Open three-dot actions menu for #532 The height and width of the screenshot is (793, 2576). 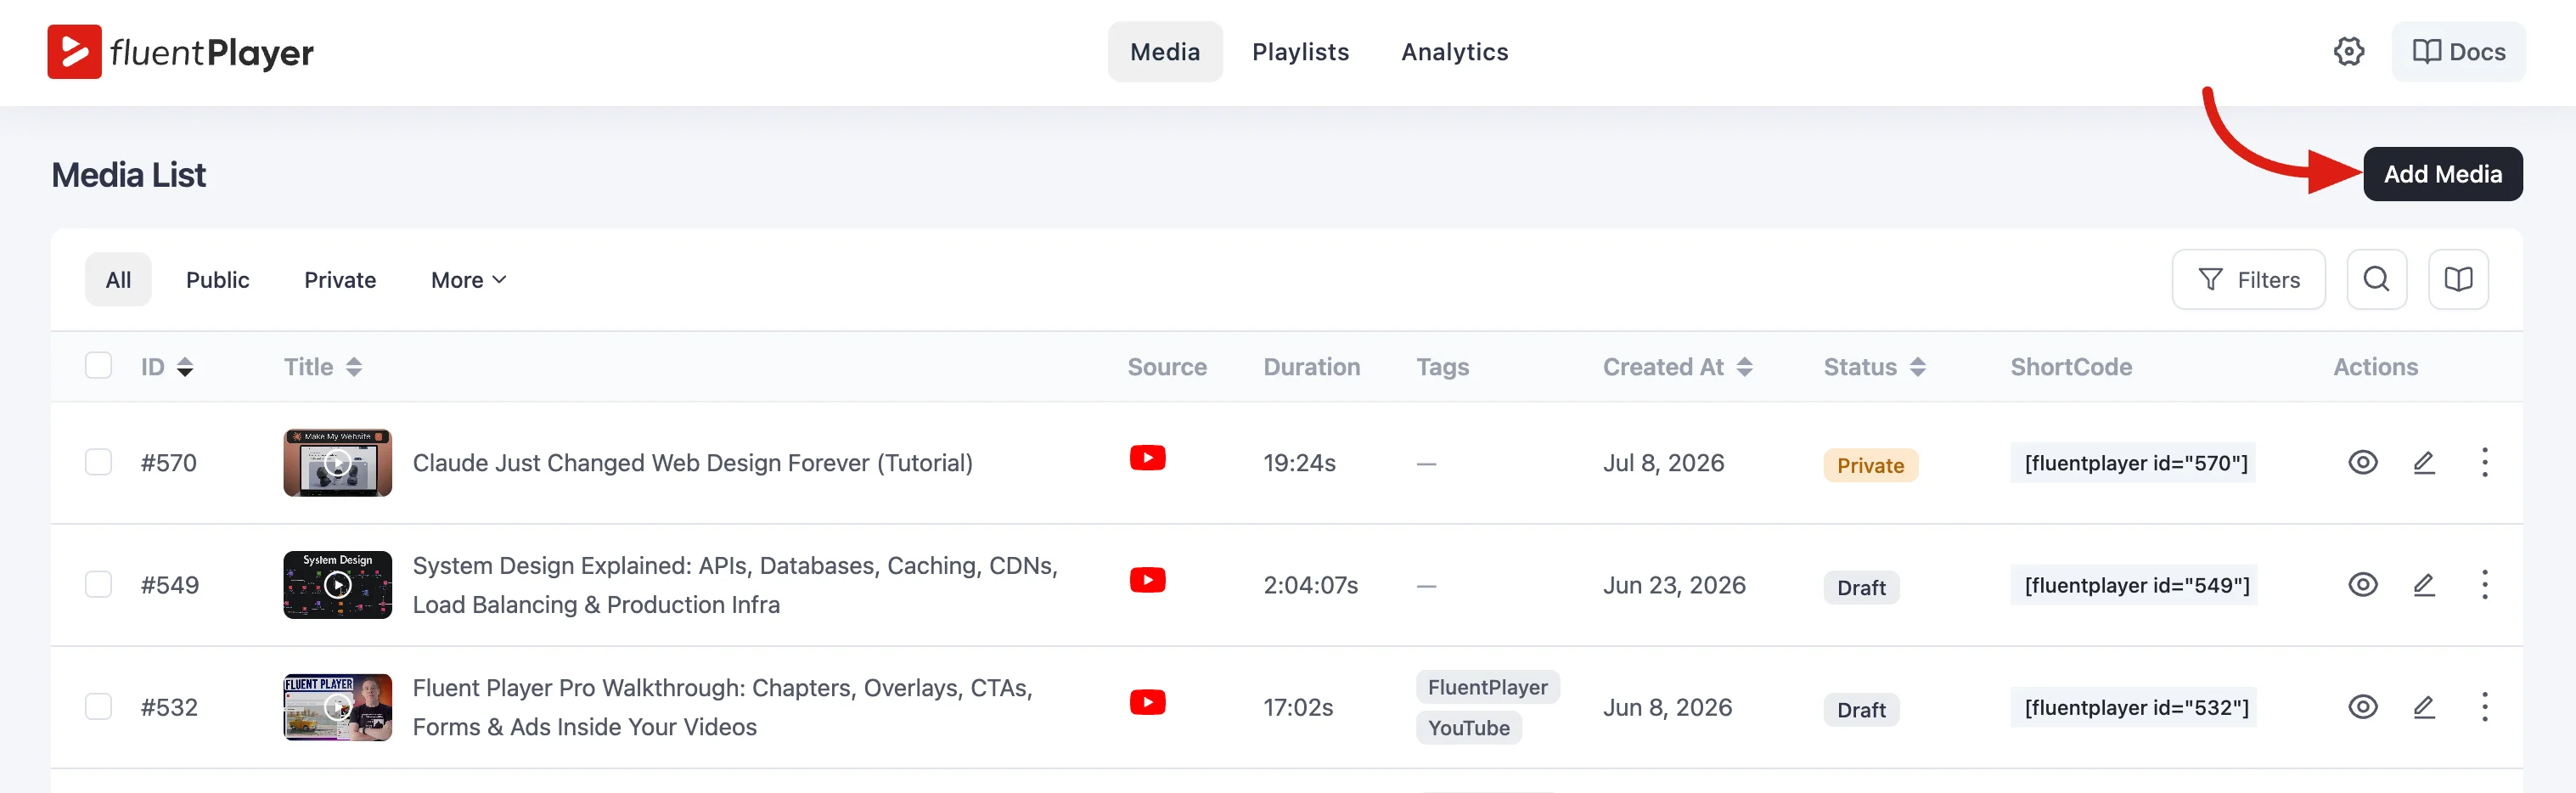2484,707
